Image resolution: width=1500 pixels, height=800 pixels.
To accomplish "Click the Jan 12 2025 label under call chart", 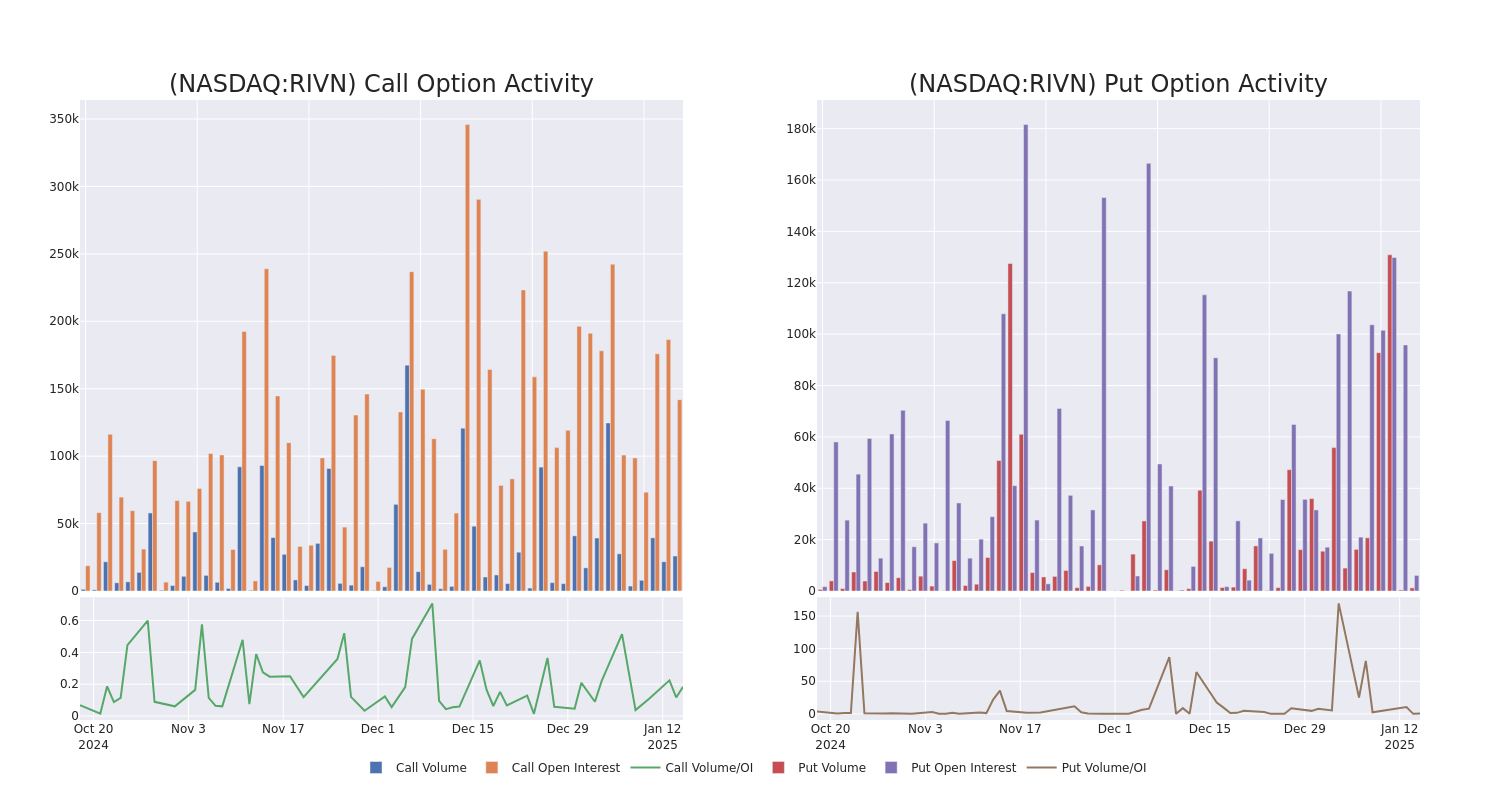I will tap(662, 737).
